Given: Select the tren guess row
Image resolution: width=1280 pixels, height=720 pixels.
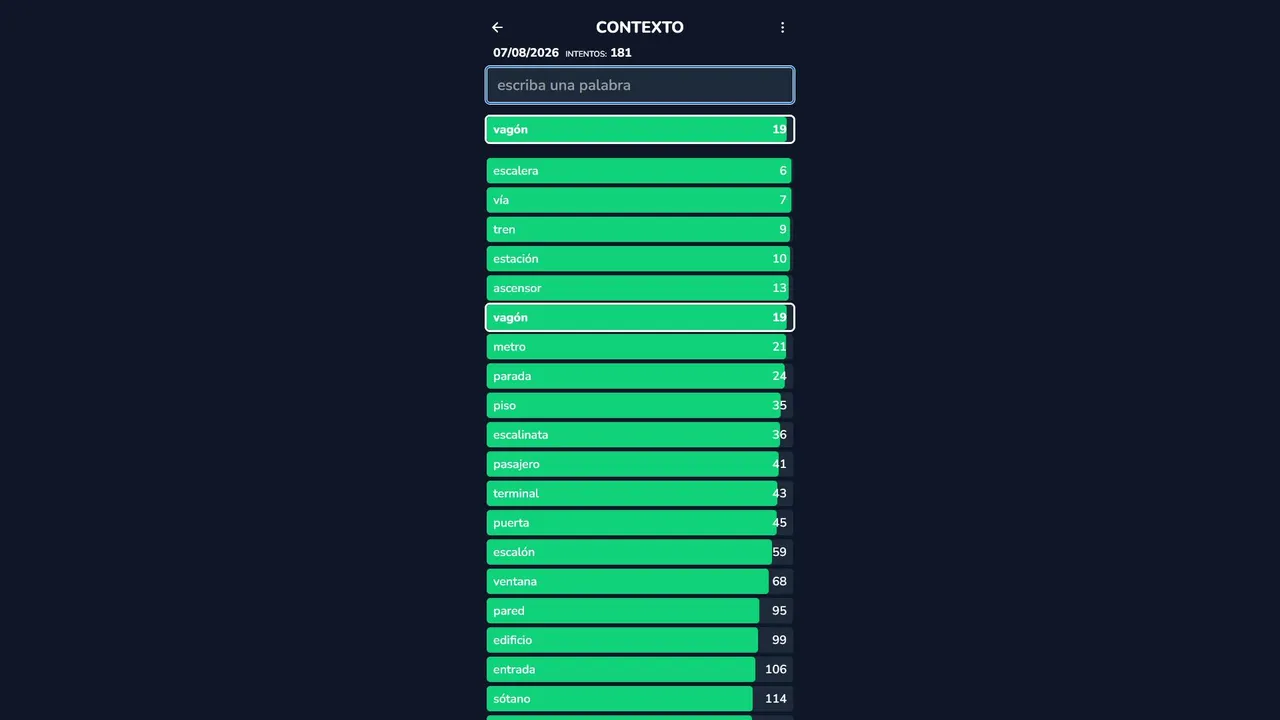Looking at the screenshot, I should tap(640, 229).
